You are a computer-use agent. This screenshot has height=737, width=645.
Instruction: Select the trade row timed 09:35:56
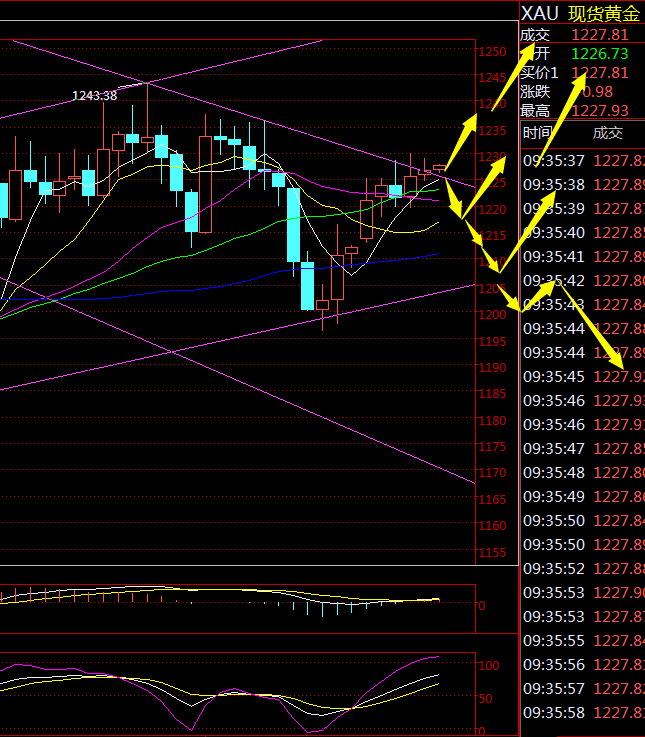583,665
